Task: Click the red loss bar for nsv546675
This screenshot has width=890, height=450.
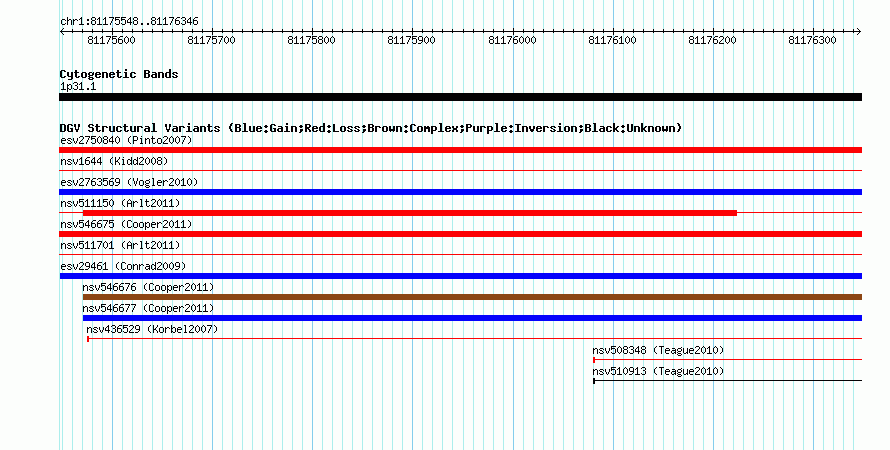Action: coord(460,234)
